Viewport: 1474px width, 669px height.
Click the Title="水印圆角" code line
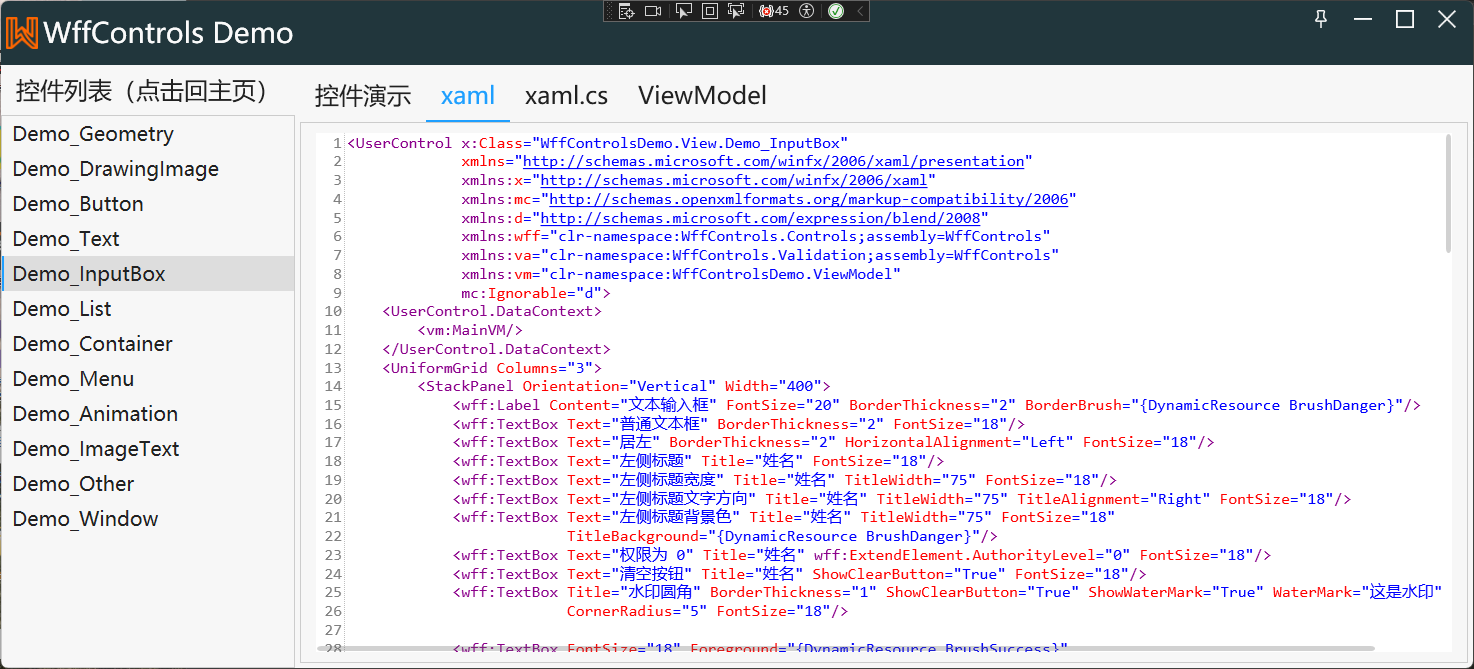pyautogui.click(x=947, y=592)
